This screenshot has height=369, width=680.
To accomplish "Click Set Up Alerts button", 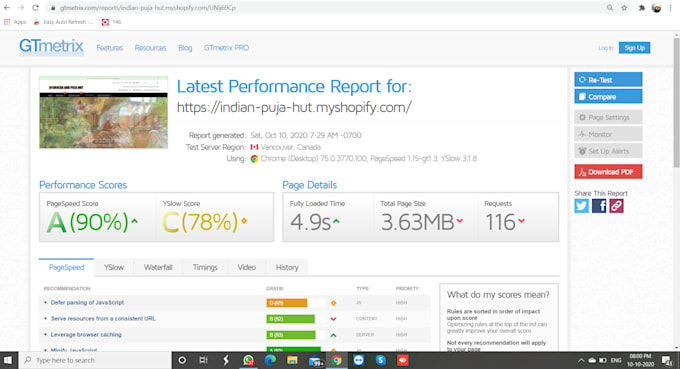I will click(608, 151).
